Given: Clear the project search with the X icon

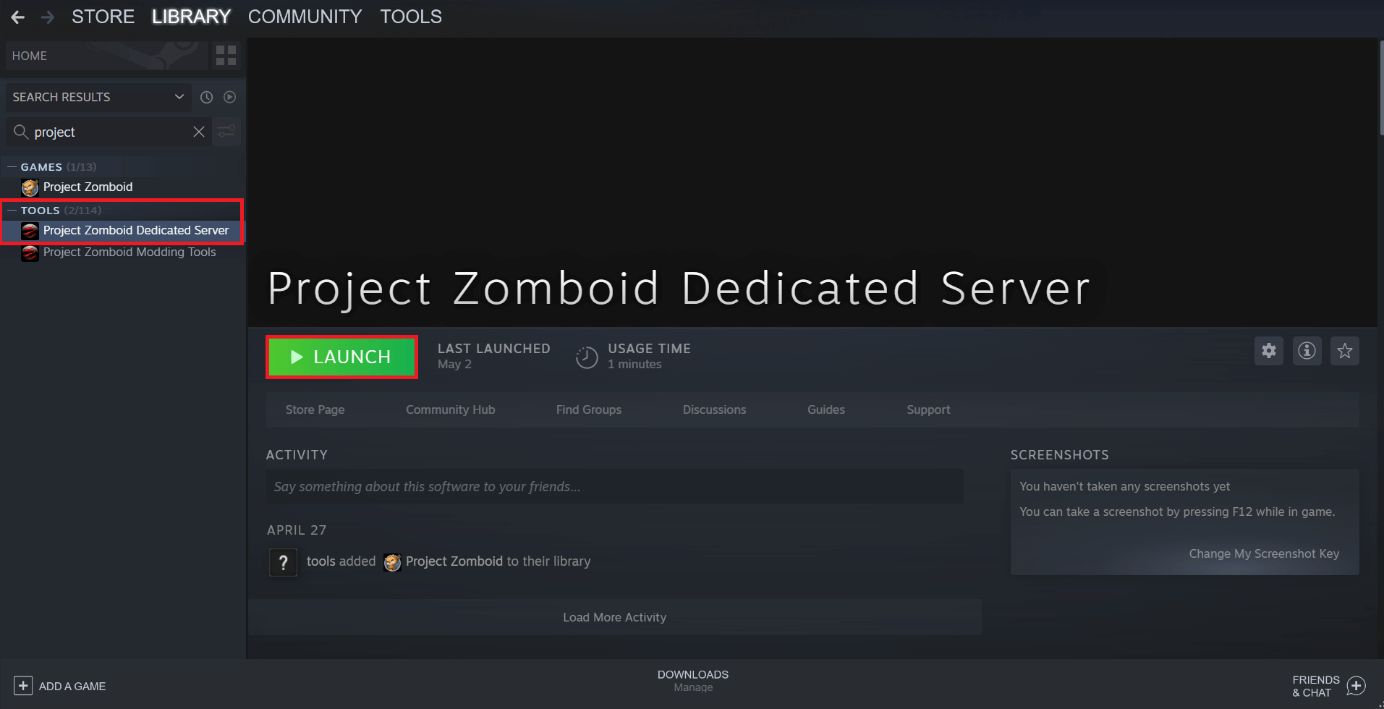Looking at the screenshot, I should tap(198, 131).
